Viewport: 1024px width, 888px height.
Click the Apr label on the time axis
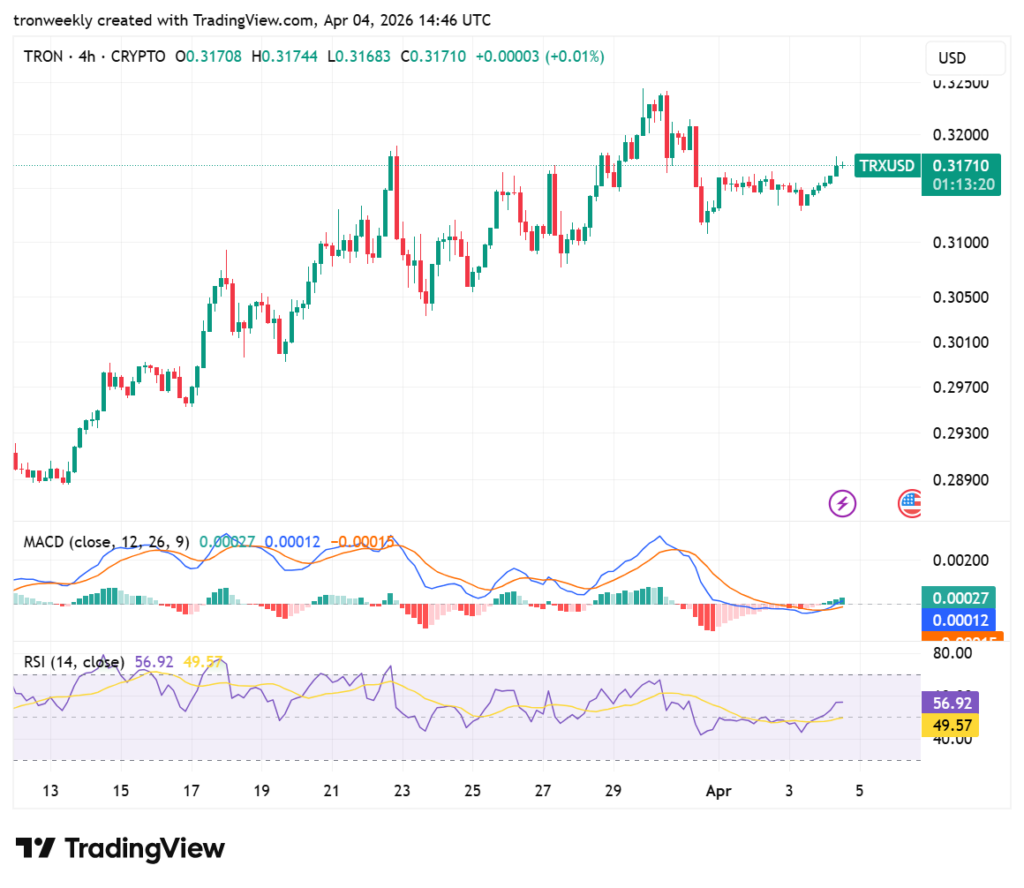point(718,791)
